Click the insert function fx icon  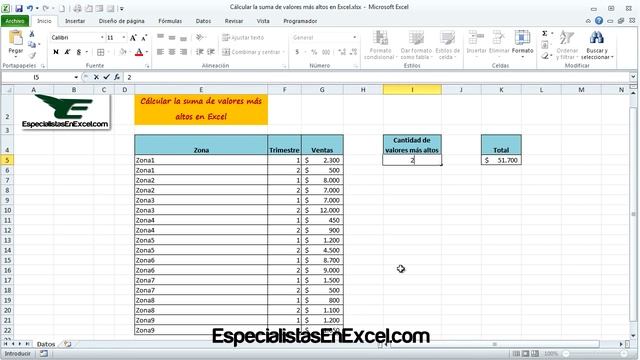(x=117, y=77)
